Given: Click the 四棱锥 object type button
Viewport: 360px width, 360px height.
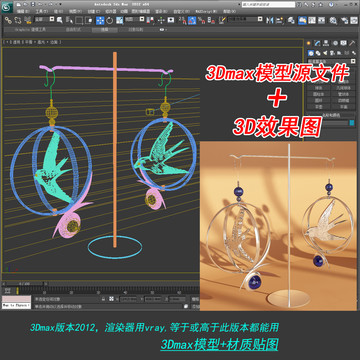Looking at the screenshot, I should (x=343, y=100).
